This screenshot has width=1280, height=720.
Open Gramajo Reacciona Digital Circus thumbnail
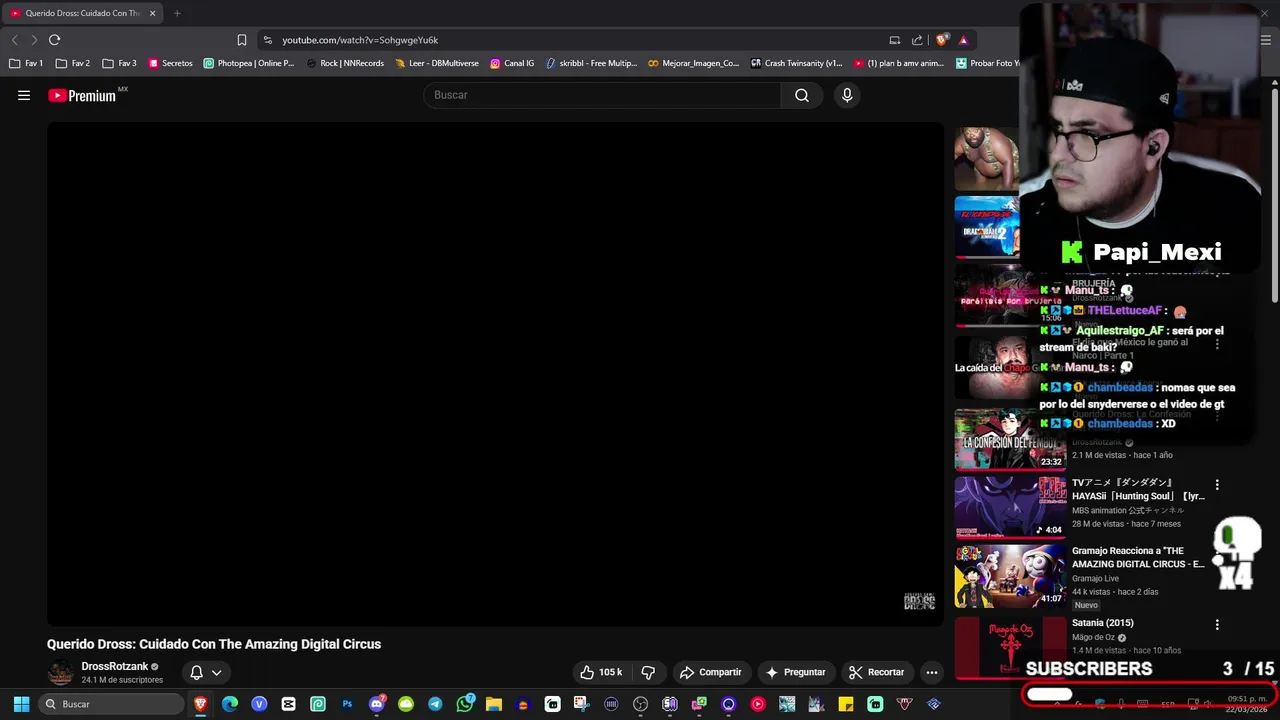(1010, 576)
